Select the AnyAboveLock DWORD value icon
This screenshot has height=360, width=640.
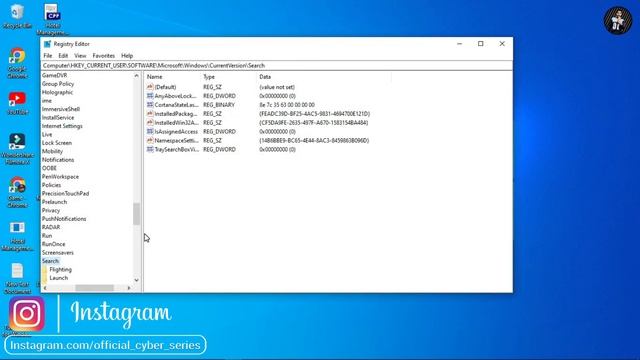pos(150,96)
